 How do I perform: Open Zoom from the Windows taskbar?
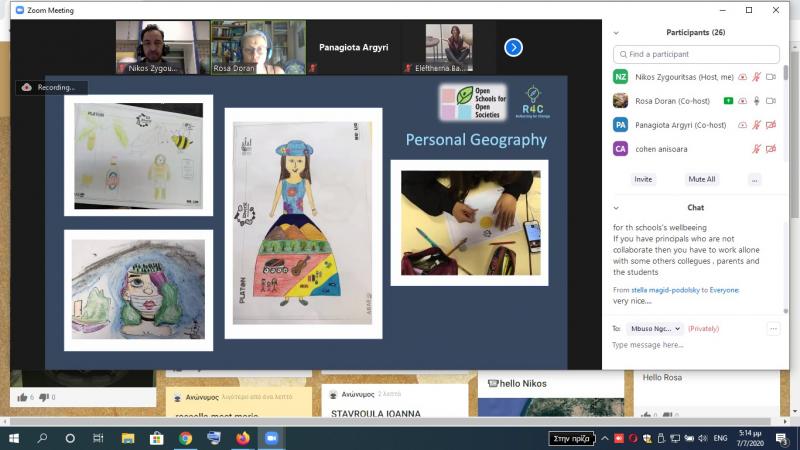click(271, 438)
